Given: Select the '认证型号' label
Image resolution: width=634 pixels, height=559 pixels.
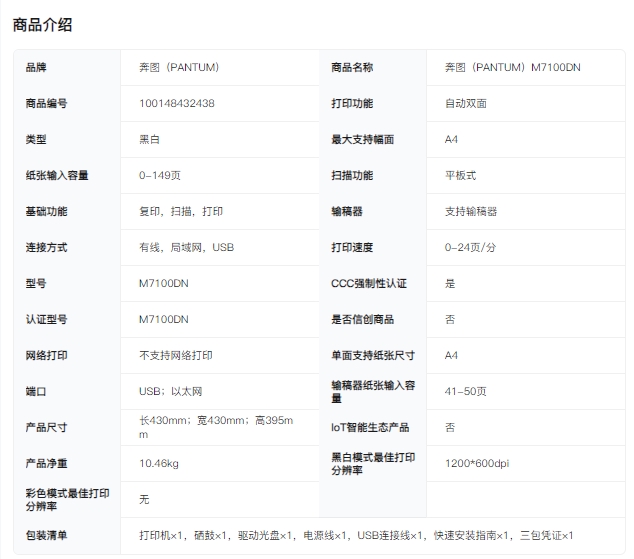Looking at the screenshot, I should click(x=46, y=319).
